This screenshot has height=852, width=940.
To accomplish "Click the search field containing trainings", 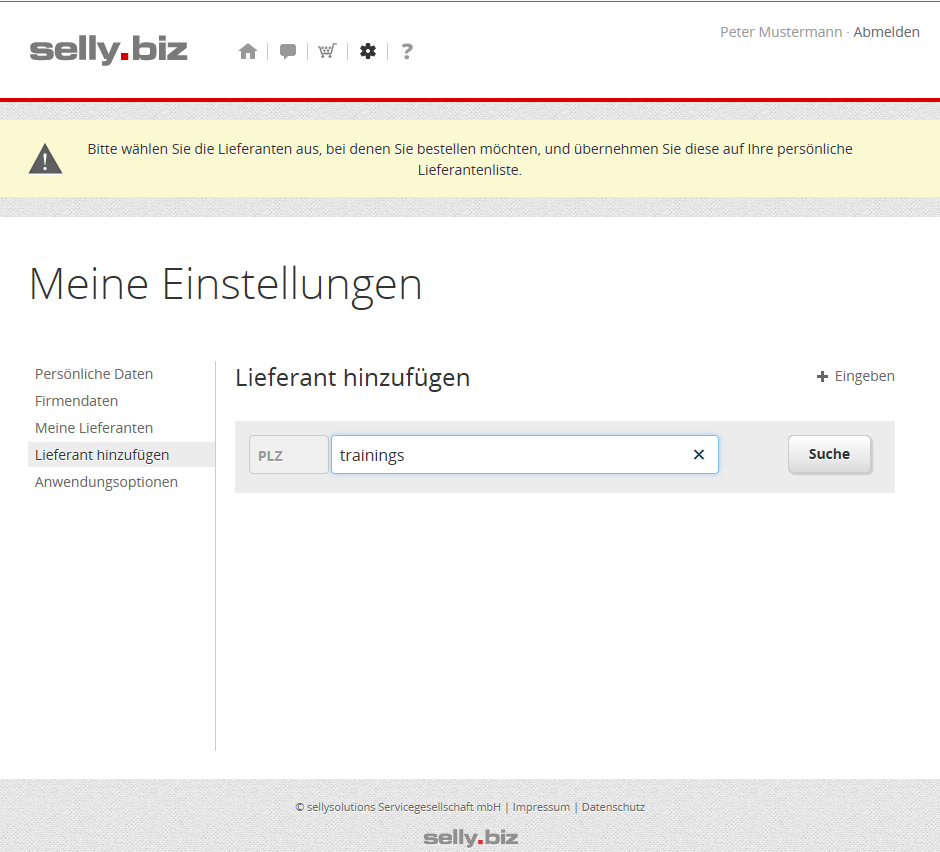I will 525,454.
